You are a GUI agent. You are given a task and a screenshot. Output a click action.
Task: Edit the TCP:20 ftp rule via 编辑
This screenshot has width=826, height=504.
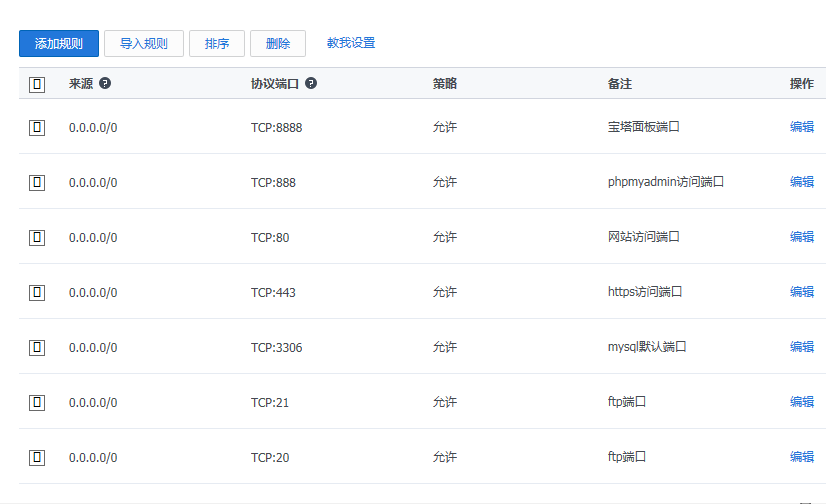(802, 457)
